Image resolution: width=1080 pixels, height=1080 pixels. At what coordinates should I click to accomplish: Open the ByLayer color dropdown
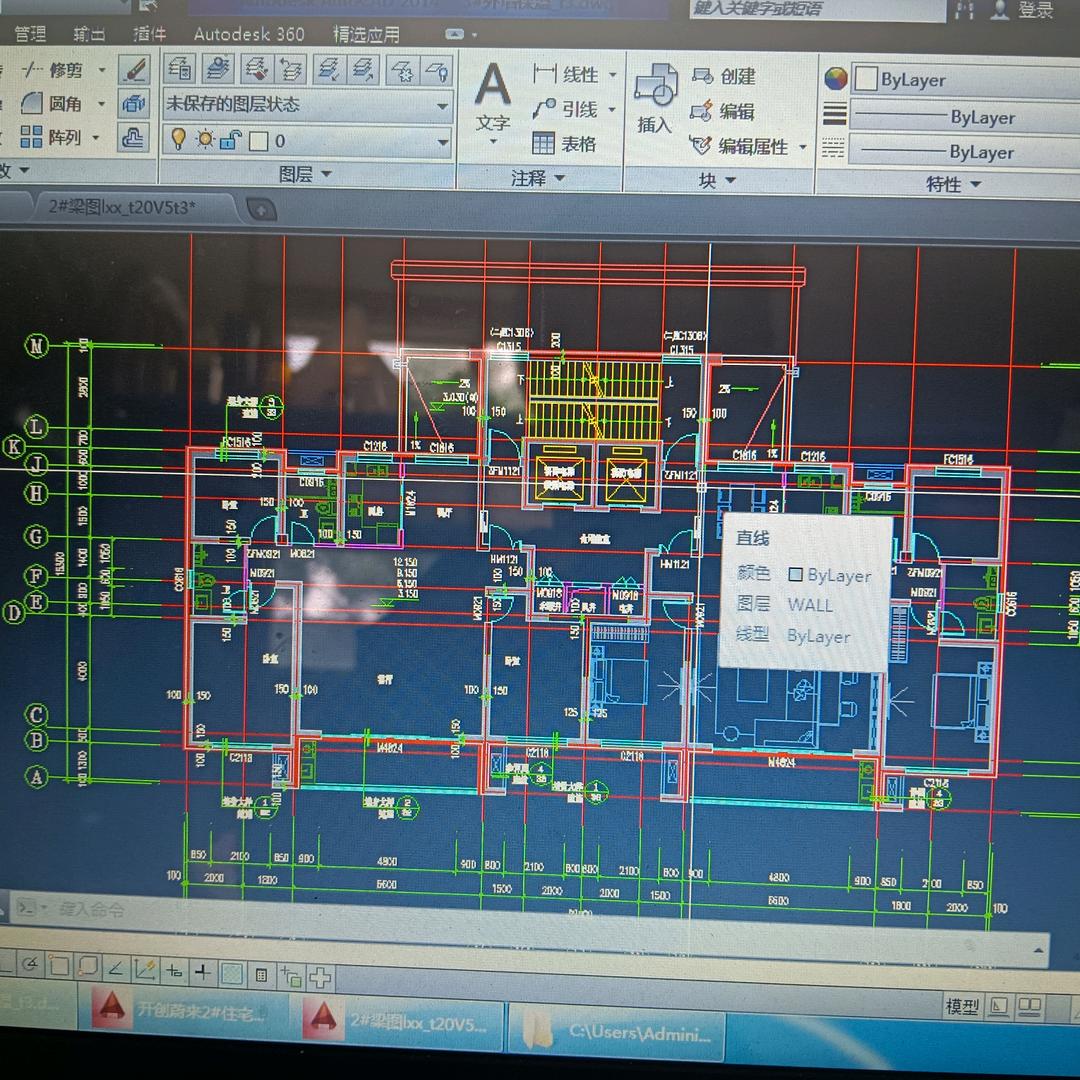coord(950,80)
